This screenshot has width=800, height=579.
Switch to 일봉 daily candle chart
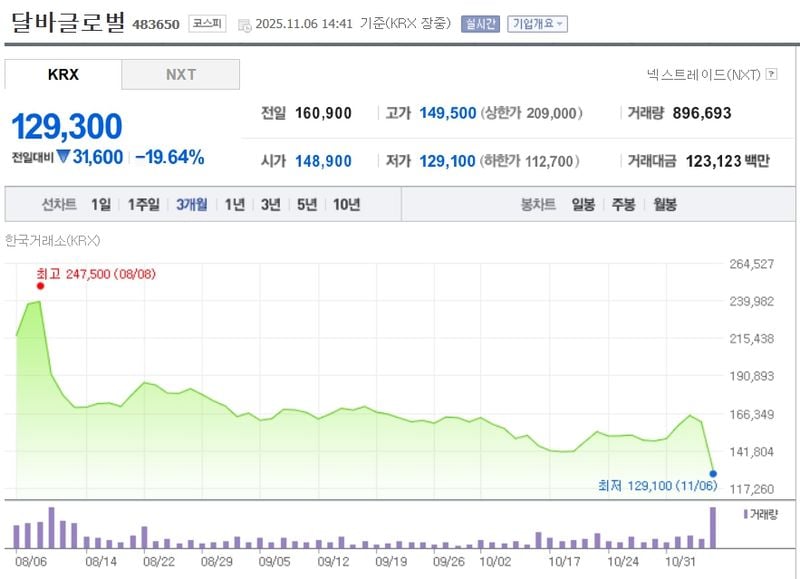tap(583, 204)
